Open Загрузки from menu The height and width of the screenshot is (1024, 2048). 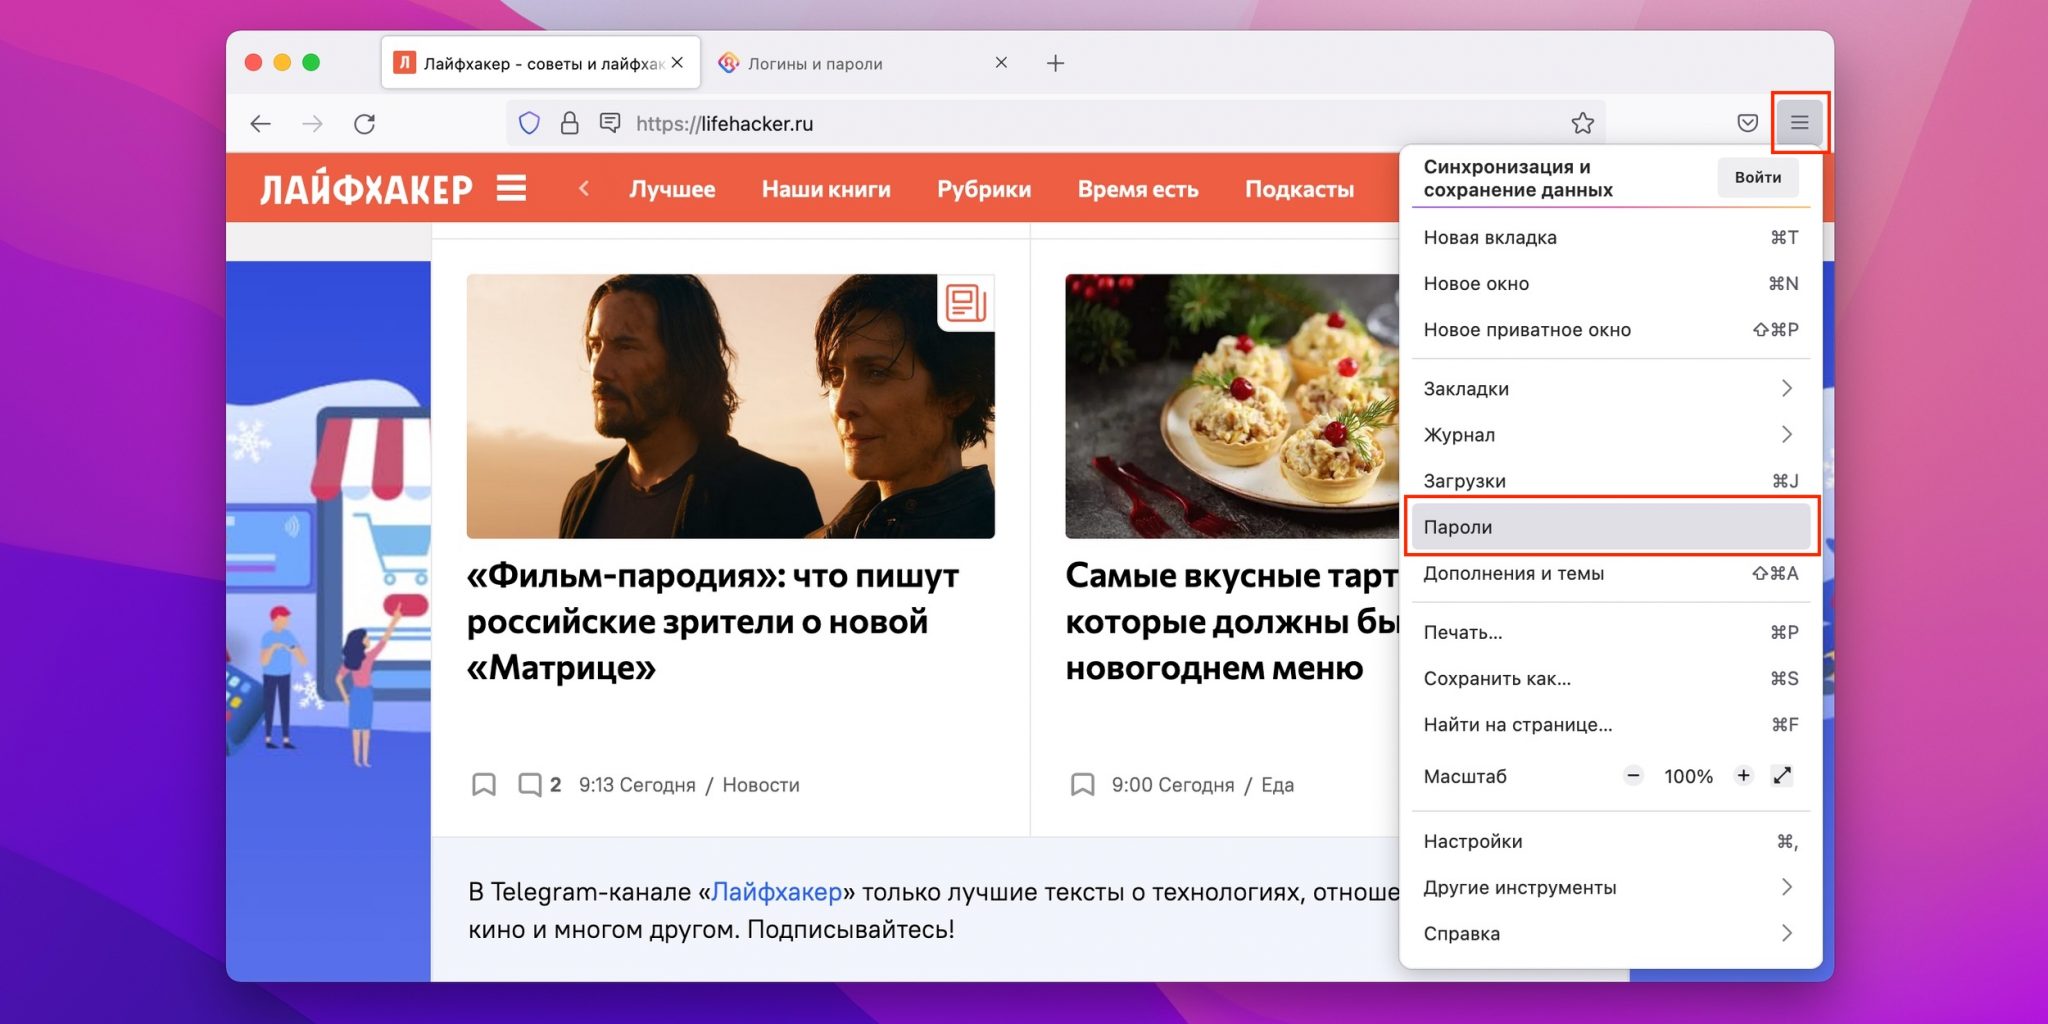(x=1610, y=480)
